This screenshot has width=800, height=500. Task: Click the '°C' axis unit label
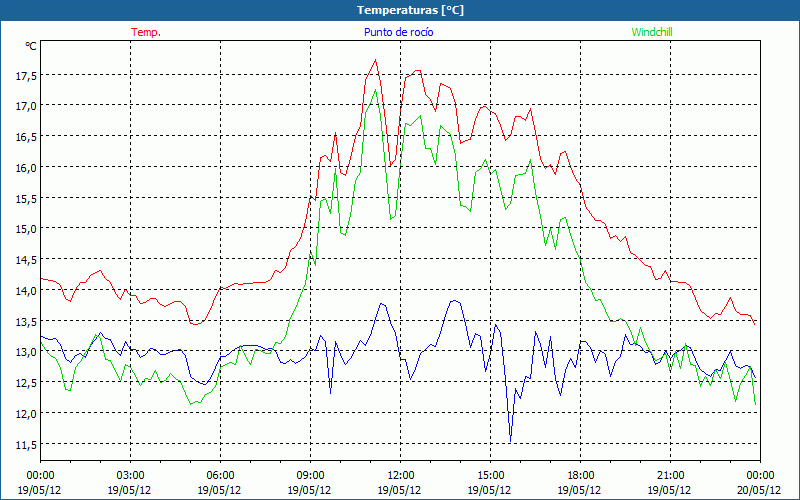pyautogui.click(x=31, y=46)
